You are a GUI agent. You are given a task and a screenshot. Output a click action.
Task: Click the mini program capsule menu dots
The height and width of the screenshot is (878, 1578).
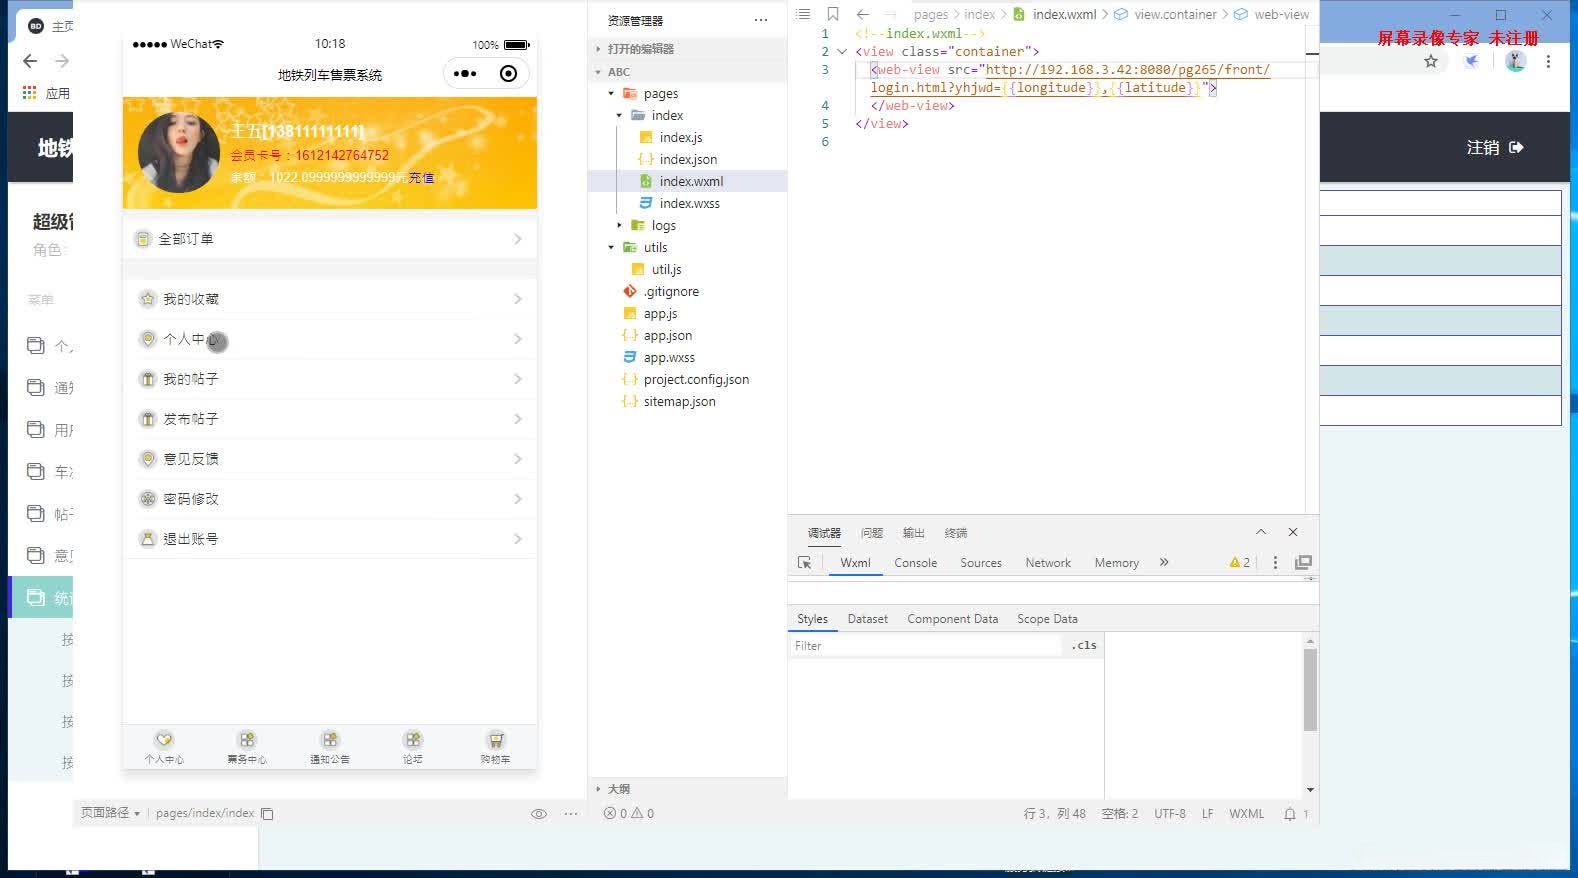[465, 74]
